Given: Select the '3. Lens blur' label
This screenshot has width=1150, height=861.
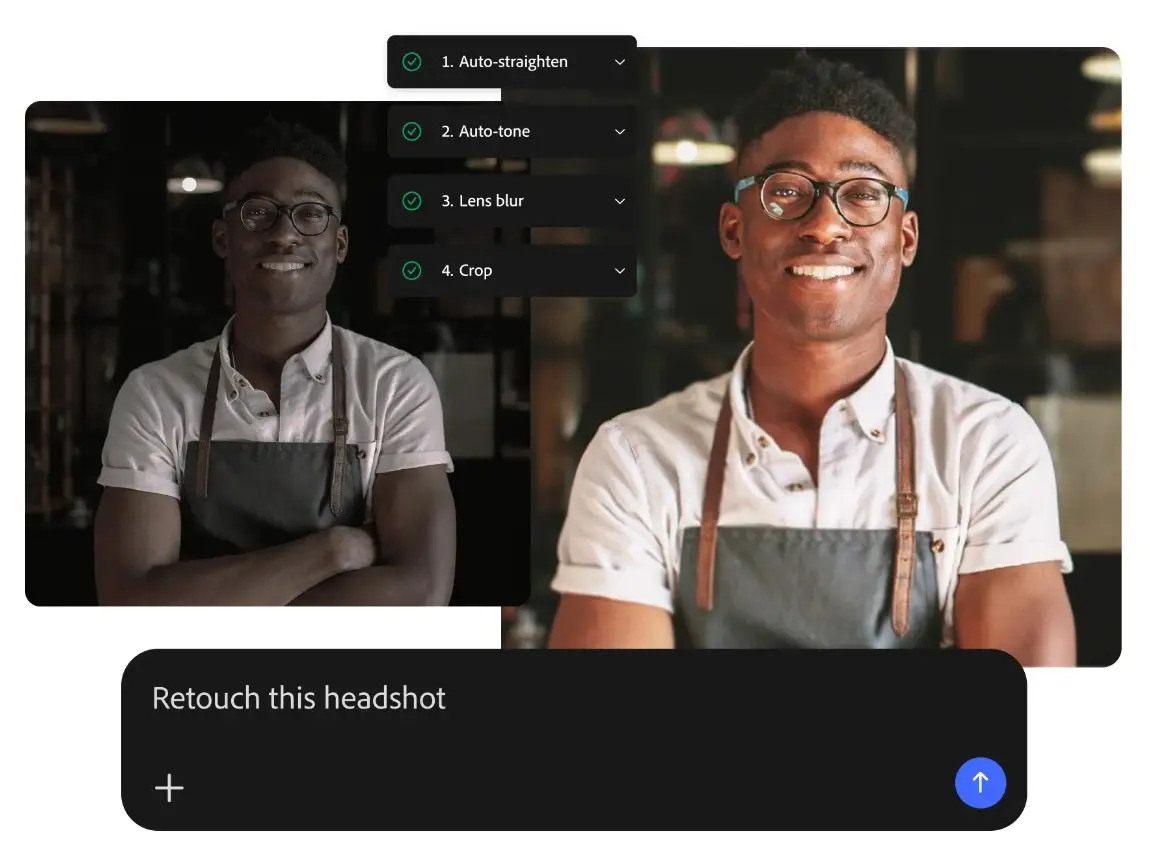Looking at the screenshot, I should [483, 201].
